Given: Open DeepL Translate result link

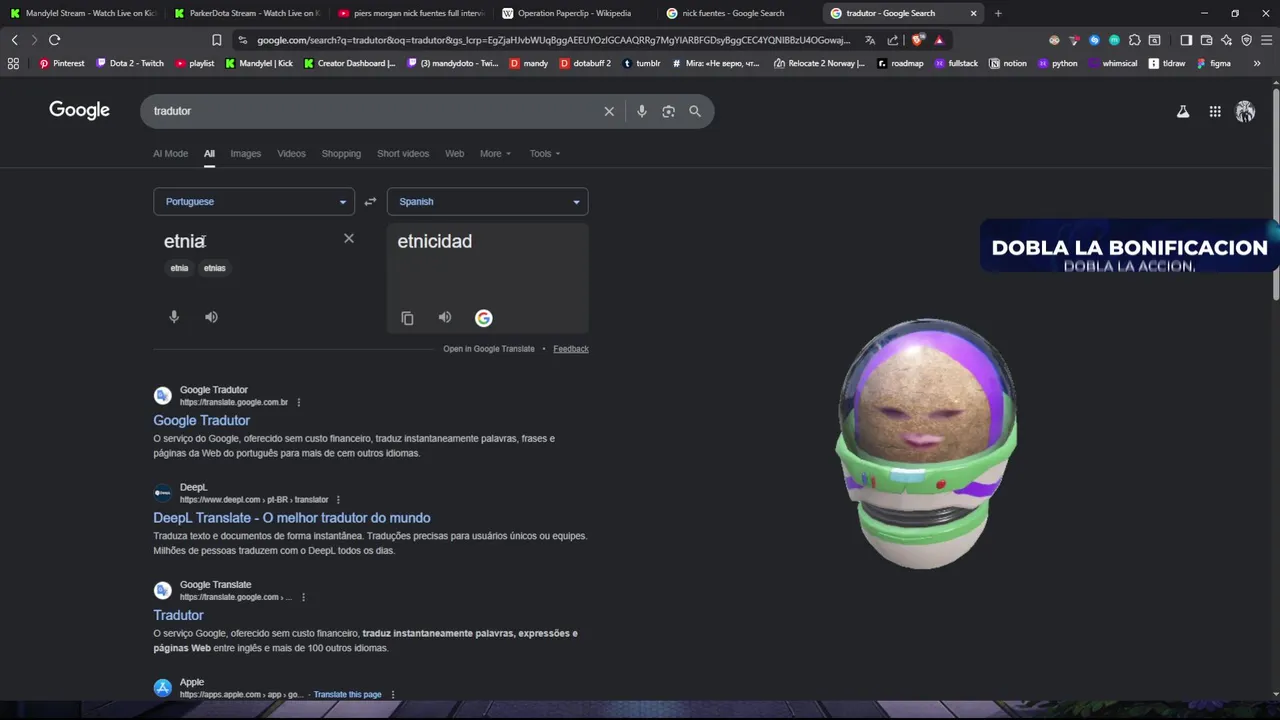Looking at the screenshot, I should coord(292,518).
